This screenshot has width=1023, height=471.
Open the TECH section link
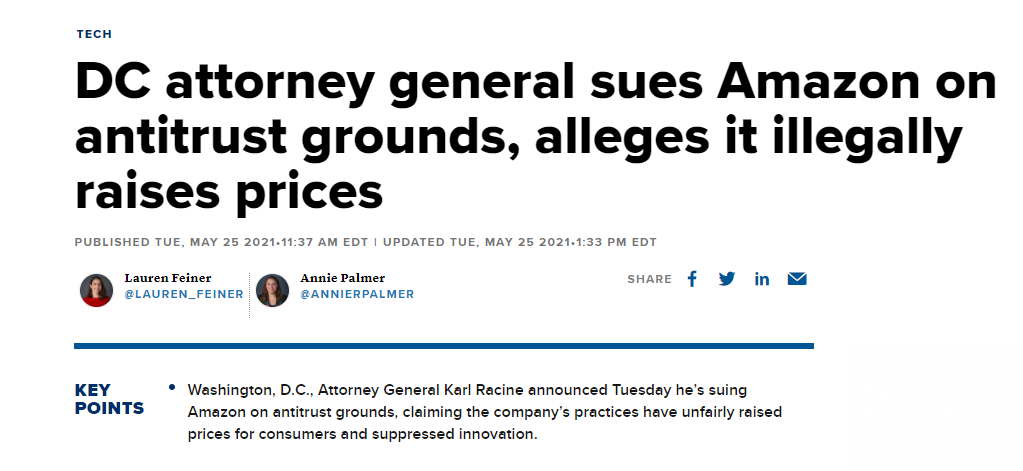pos(94,34)
